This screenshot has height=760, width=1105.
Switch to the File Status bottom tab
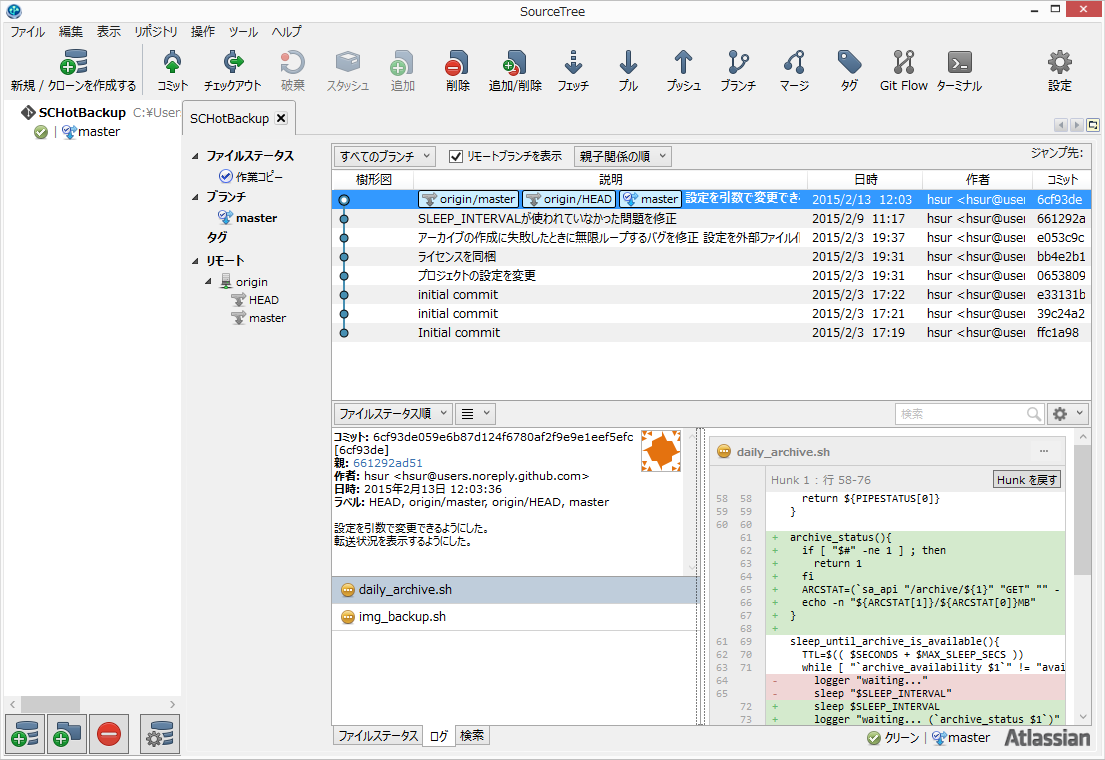pyautogui.click(x=378, y=736)
